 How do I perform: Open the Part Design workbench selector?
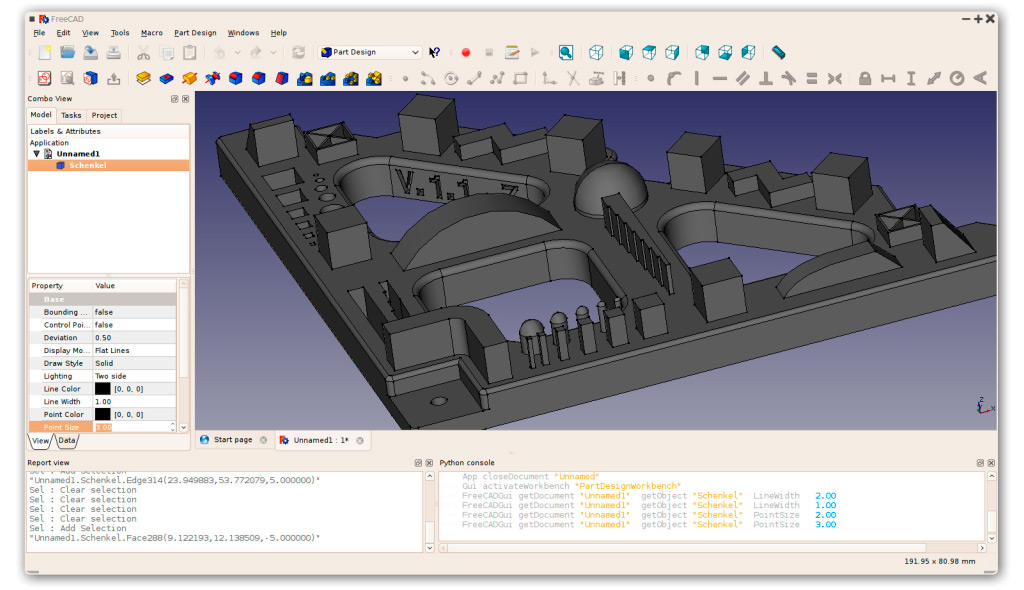(414, 52)
